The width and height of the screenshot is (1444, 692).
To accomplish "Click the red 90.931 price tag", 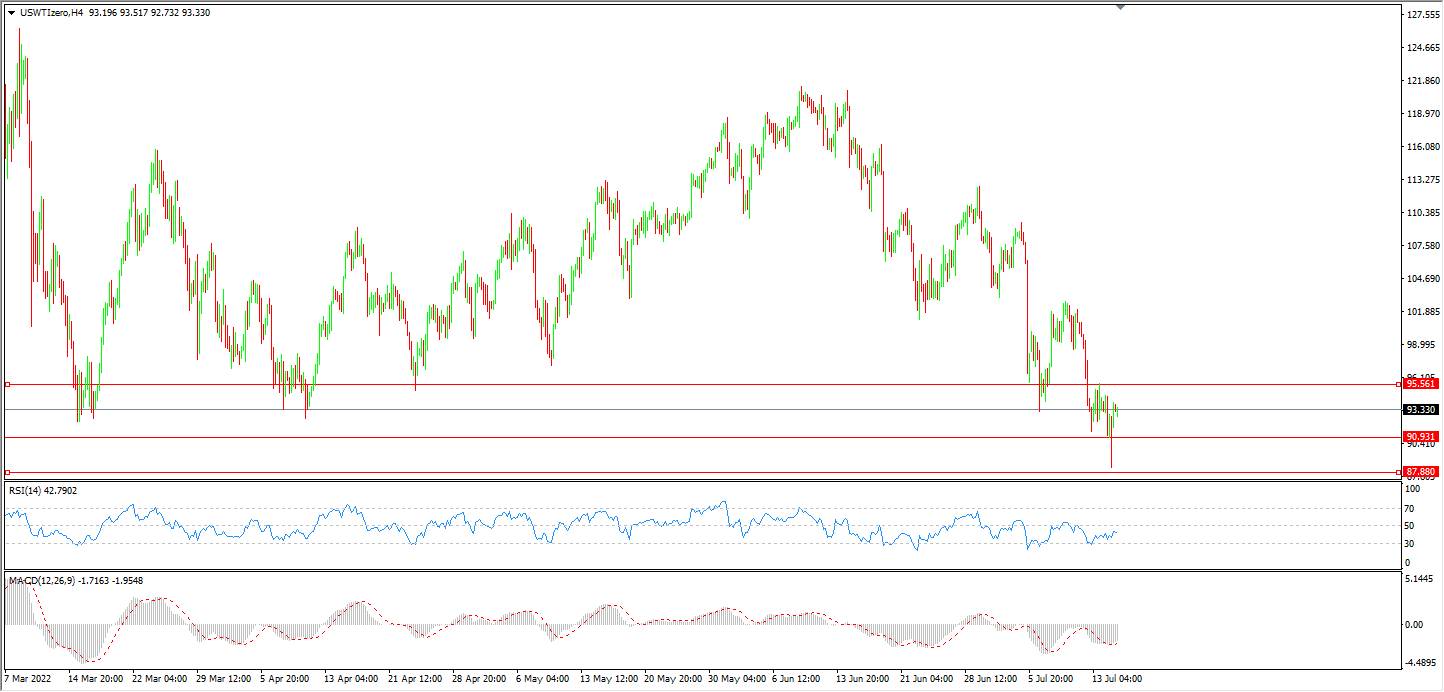I will (x=1421, y=437).
